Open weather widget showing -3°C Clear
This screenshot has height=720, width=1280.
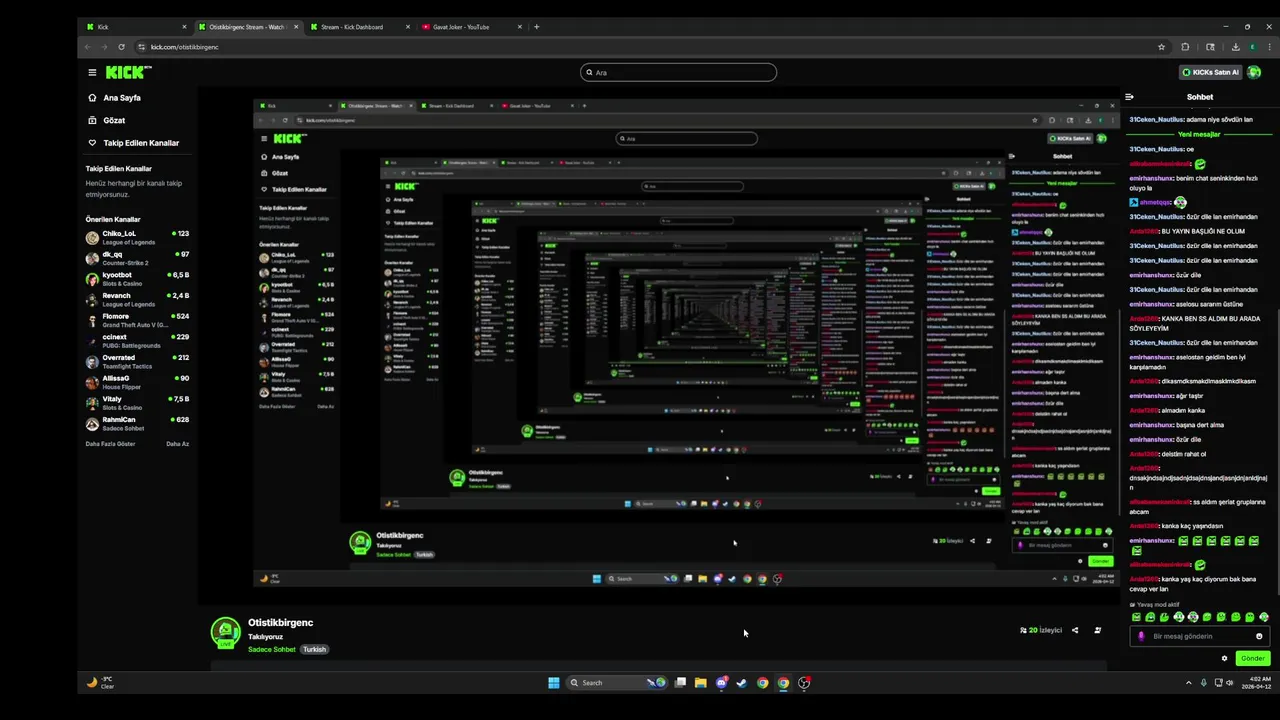[x=100, y=683]
